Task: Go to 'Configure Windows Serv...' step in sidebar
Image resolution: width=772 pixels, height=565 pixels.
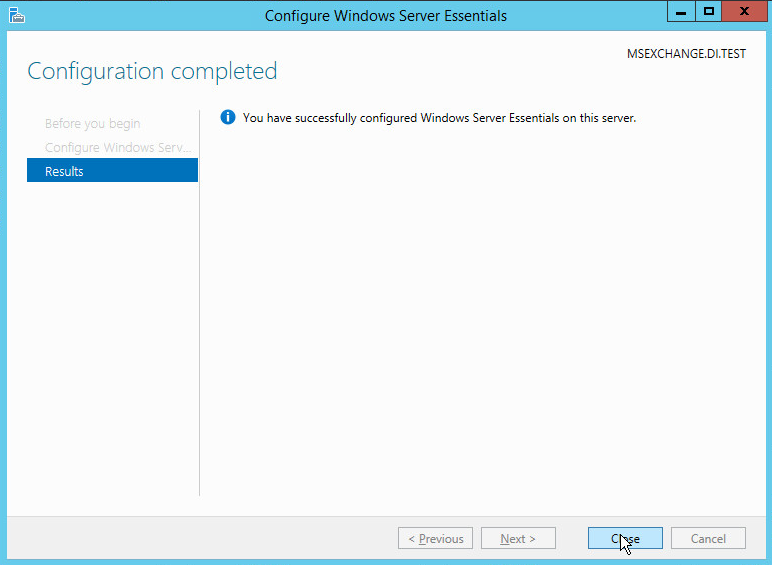Action: tap(117, 148)
